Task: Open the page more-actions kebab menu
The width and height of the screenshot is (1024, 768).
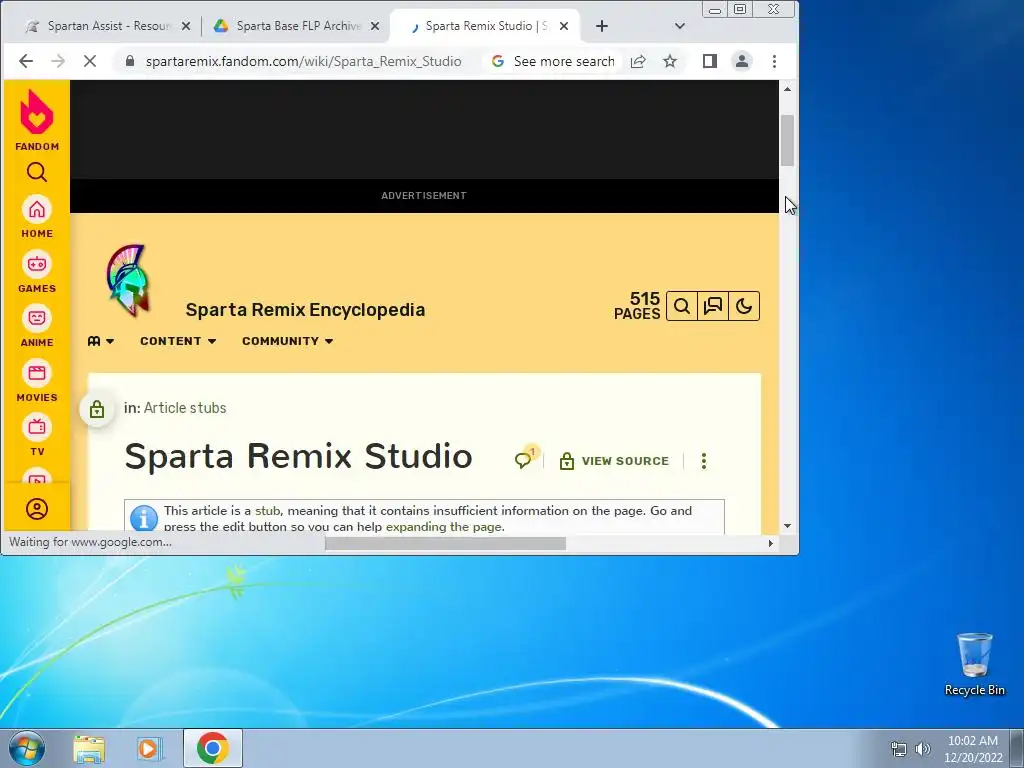Action: [703, 461]
